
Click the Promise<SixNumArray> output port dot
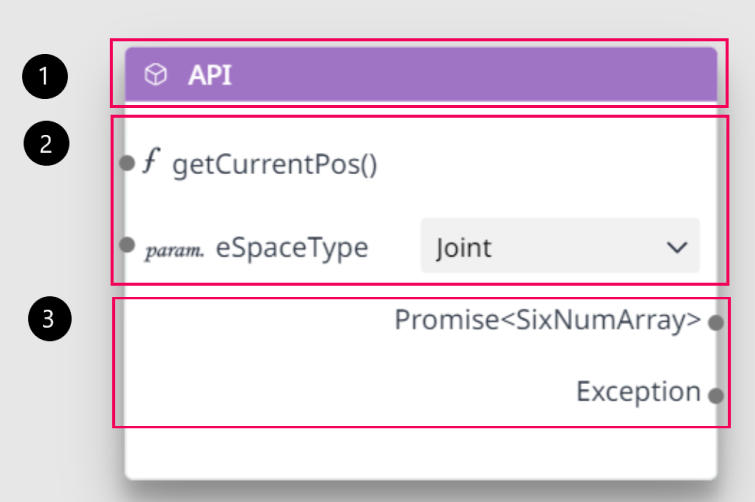pos(716,322)
